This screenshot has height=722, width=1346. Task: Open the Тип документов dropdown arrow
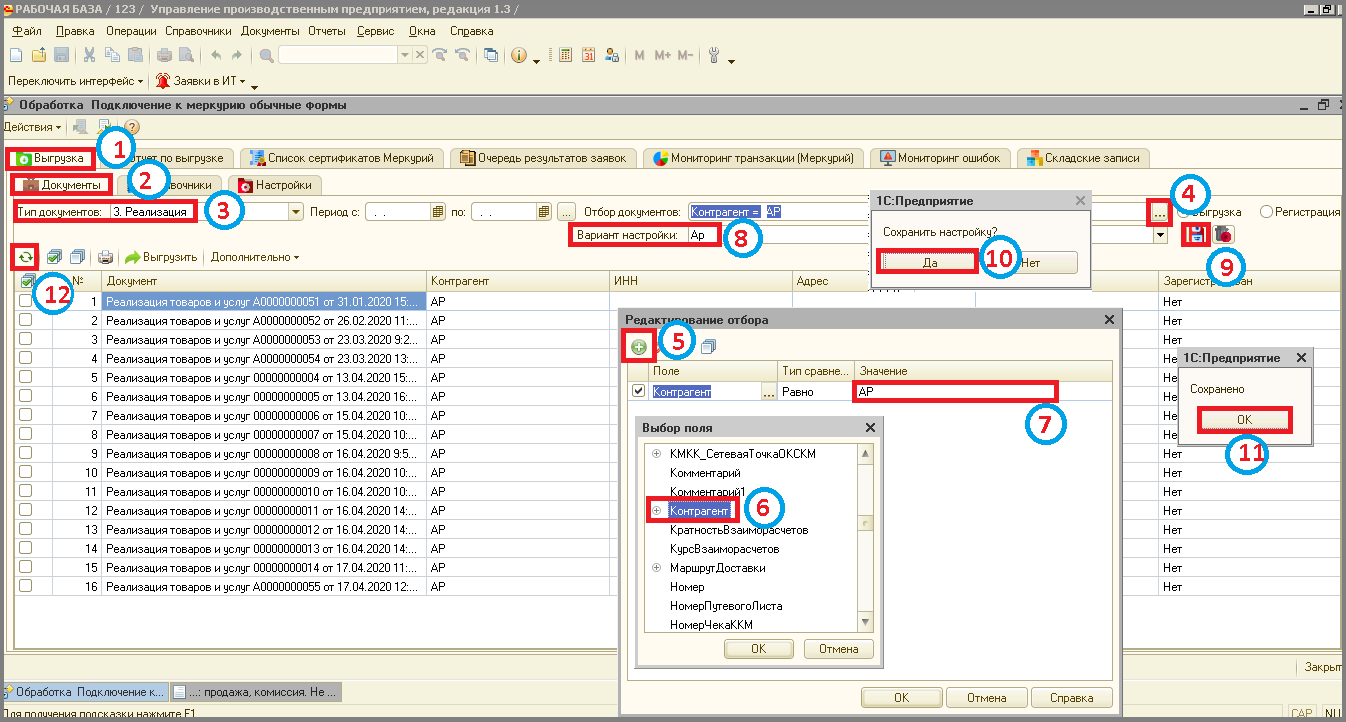(295, 212)
